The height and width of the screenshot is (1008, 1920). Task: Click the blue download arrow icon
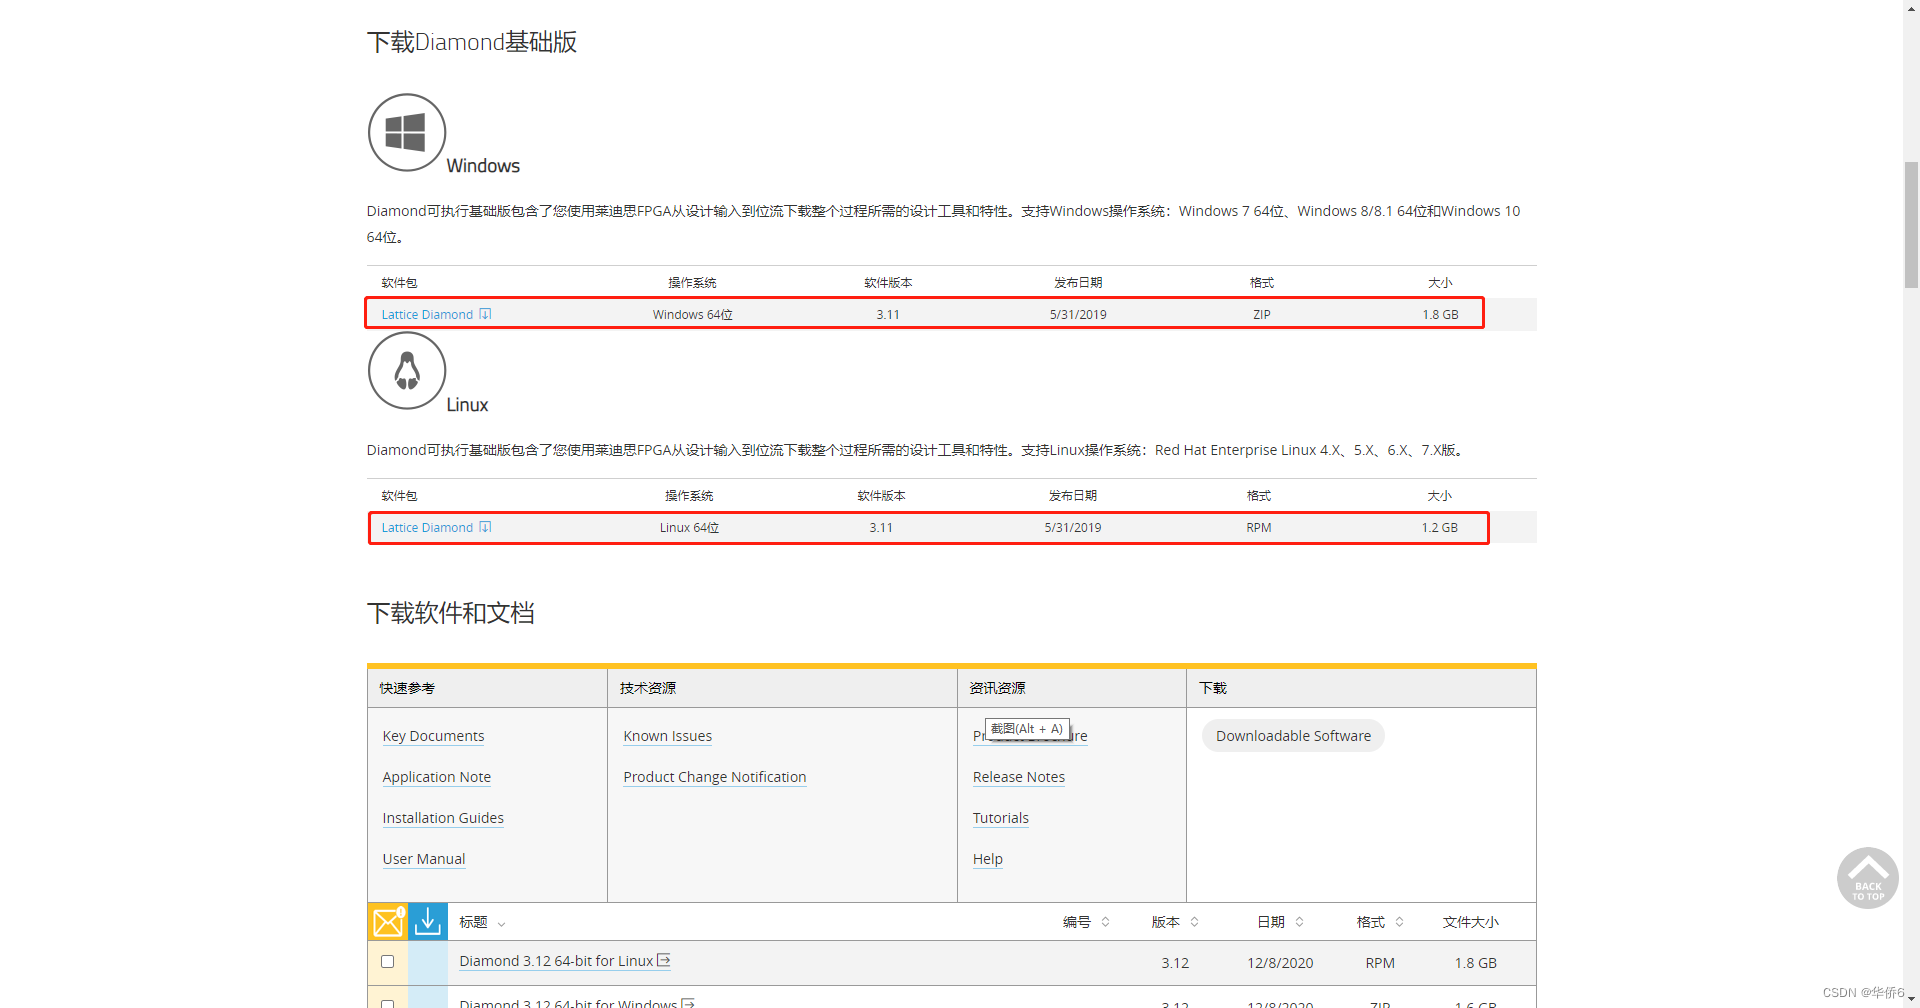(428, 922)
